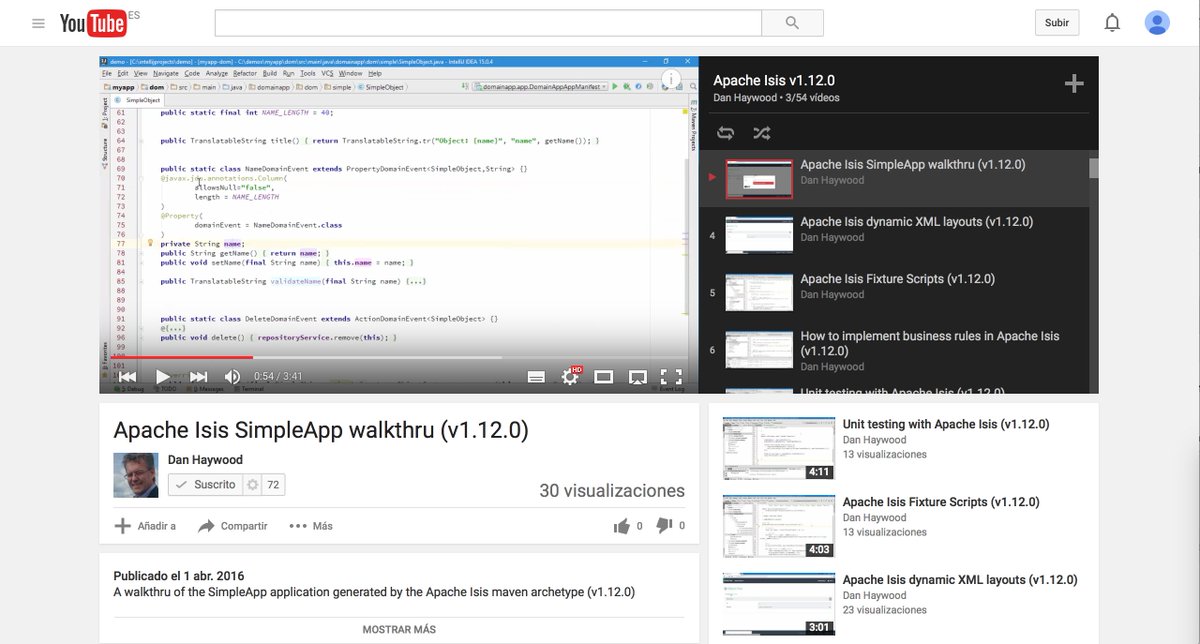Open the user account avatar
The image size is (1200, 644).
pos(1157,23)
